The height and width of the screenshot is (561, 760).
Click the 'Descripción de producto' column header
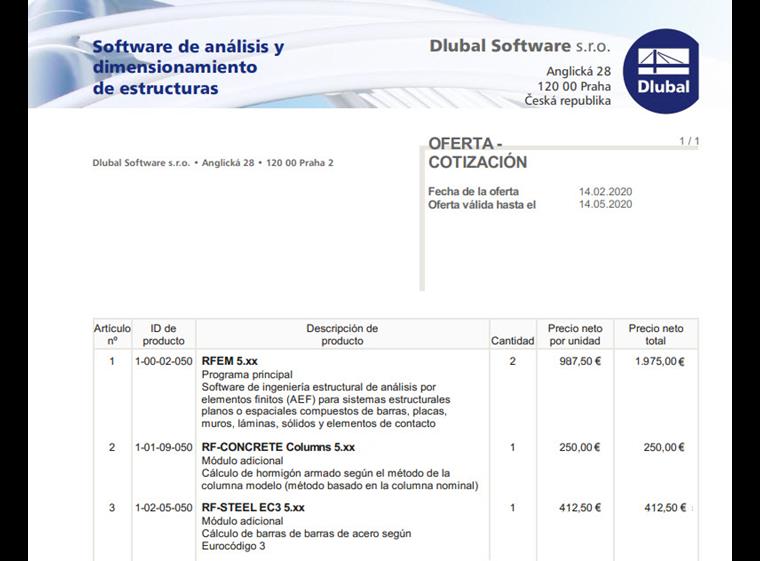point(342,335)
